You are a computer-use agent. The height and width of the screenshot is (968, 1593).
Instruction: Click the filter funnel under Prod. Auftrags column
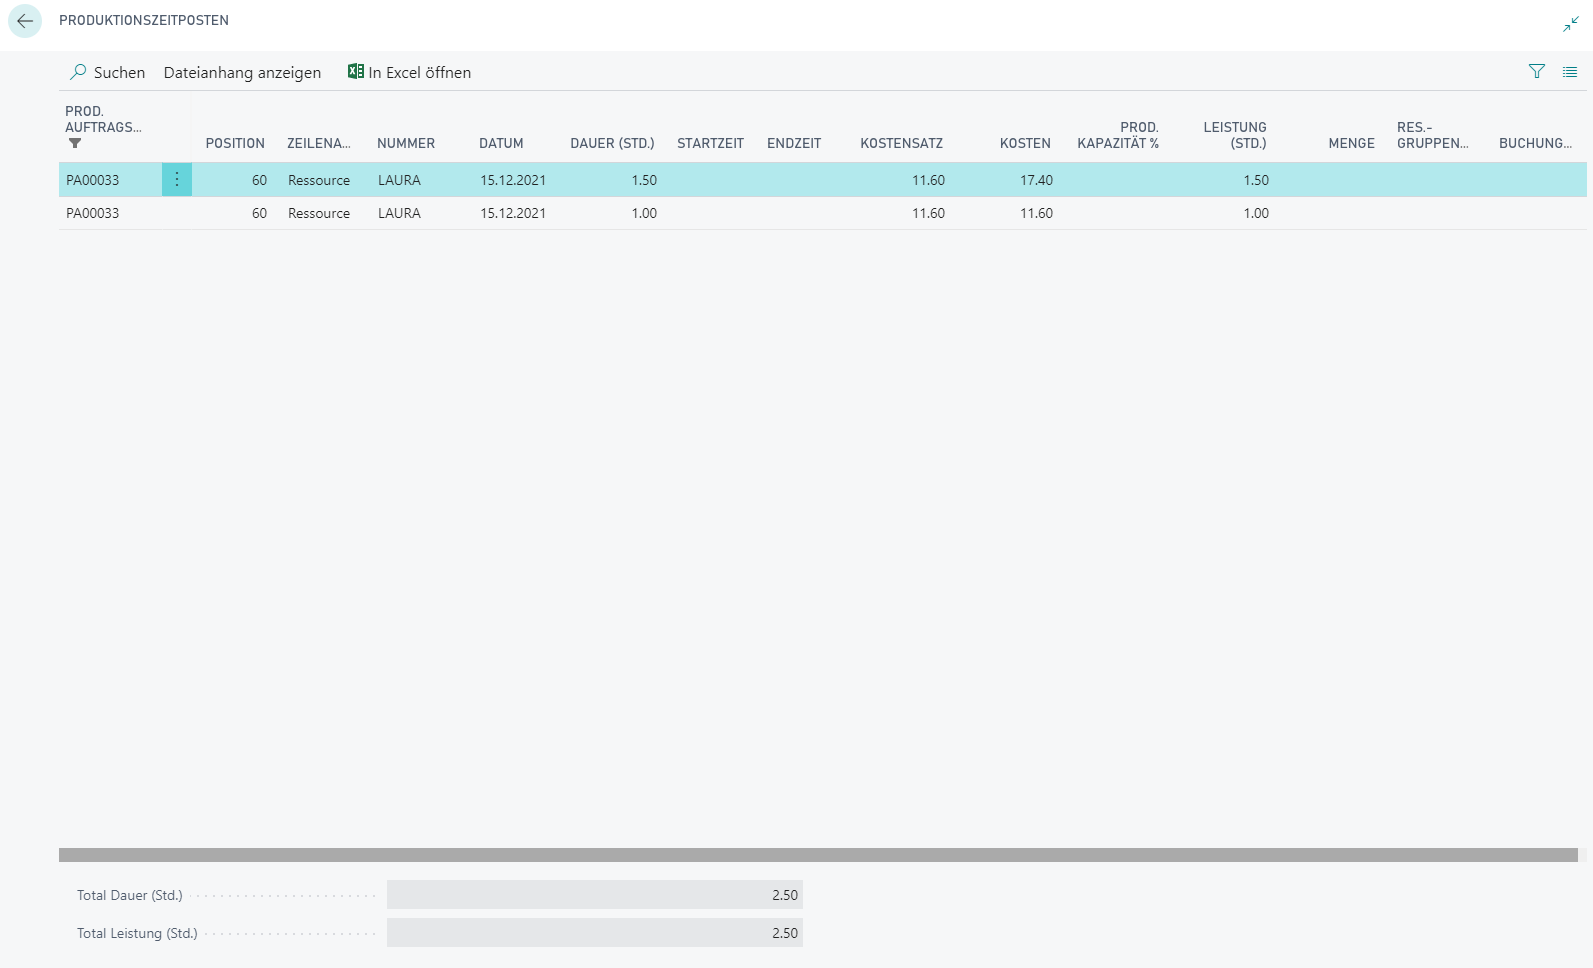tap(75, 144)
